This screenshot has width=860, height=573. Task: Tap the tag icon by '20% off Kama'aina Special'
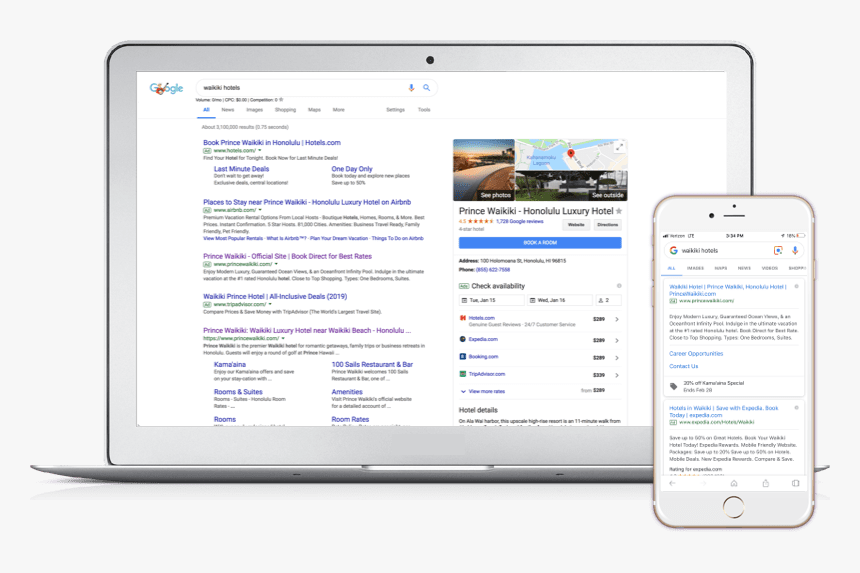click(x=674, y=387)
